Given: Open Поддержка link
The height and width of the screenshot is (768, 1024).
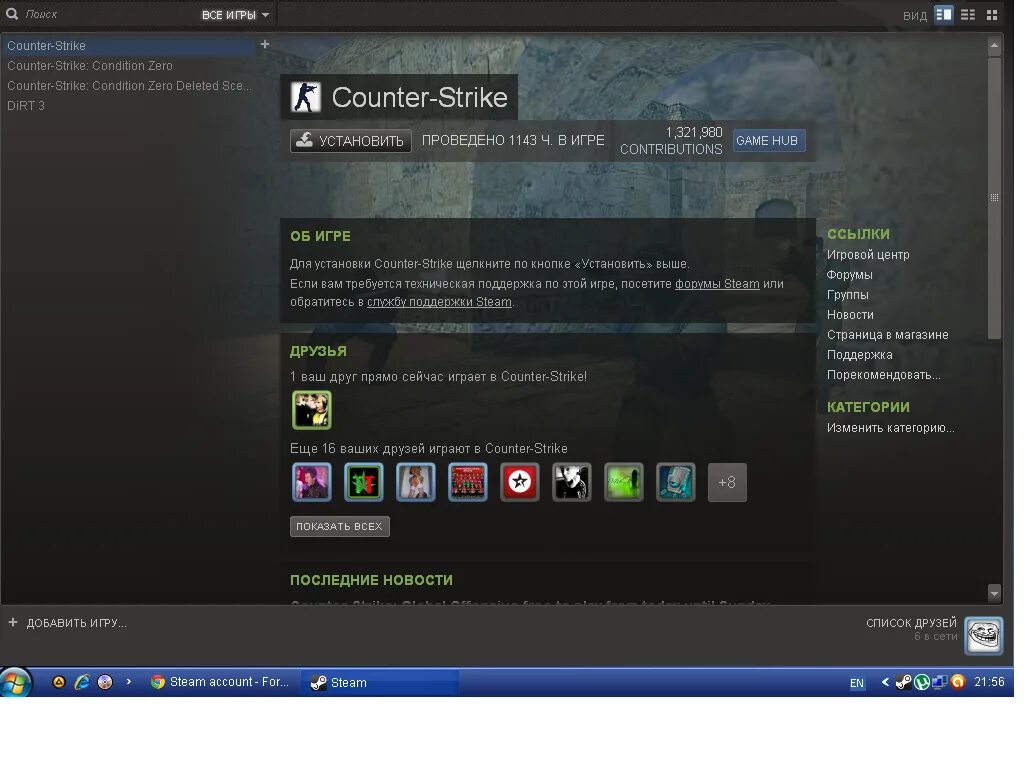Looking at the screenshot, I should point(859,355).
